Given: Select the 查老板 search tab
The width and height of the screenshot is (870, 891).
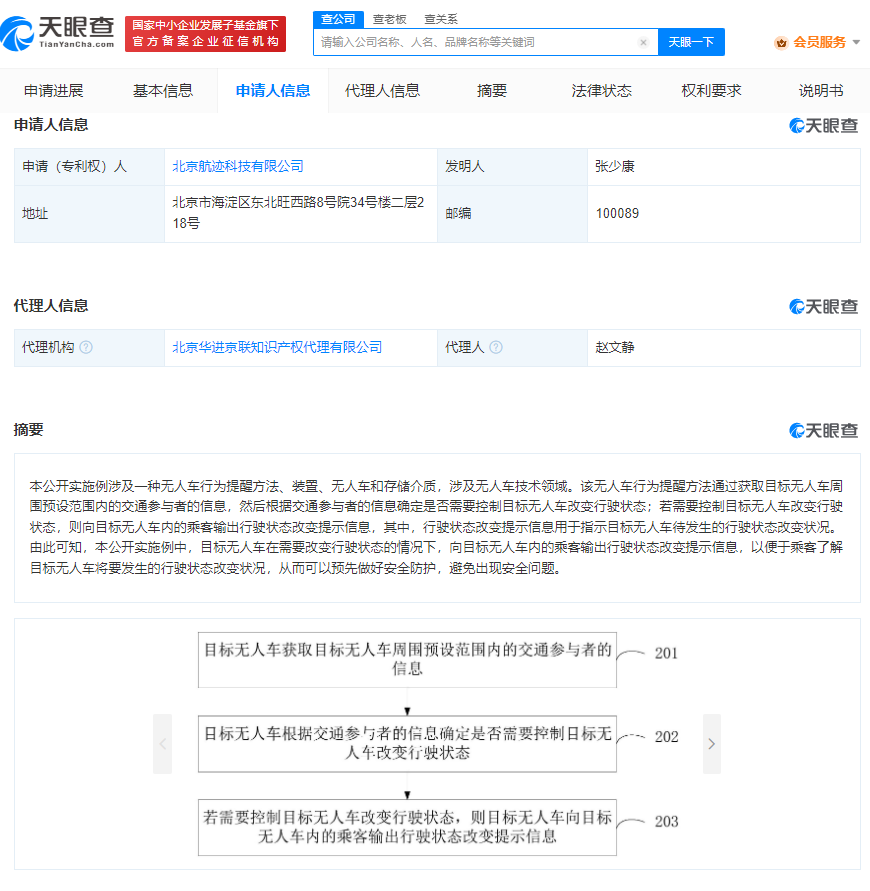Looking at the screenshot, I should pos(389,19).
